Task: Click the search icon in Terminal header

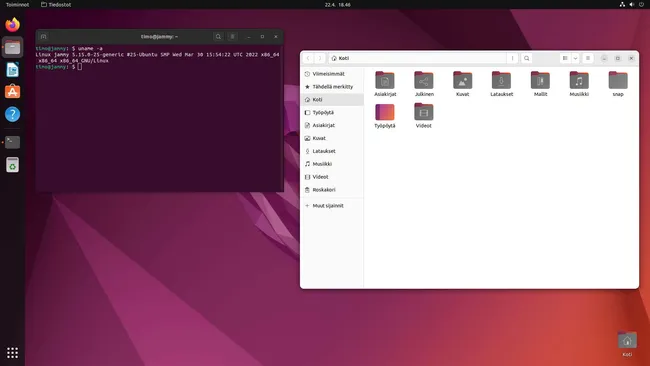Action: tap(218, 36)
